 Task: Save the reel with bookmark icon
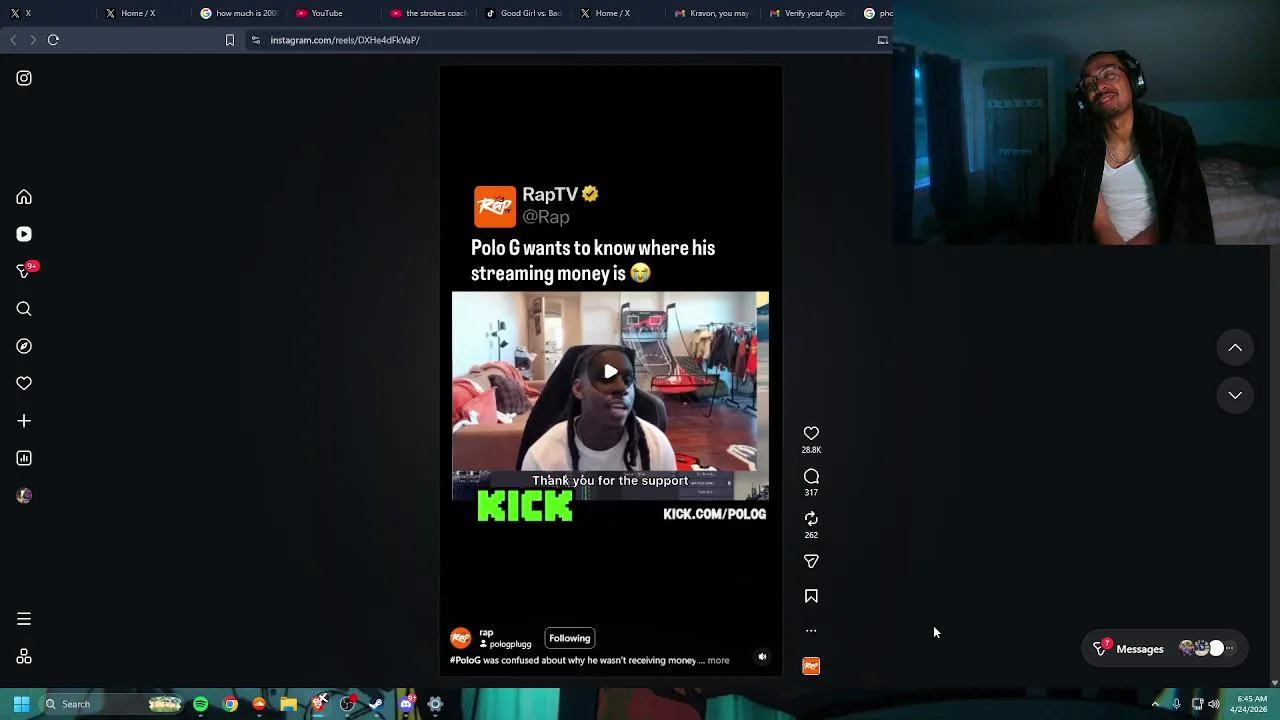(811, 596)
